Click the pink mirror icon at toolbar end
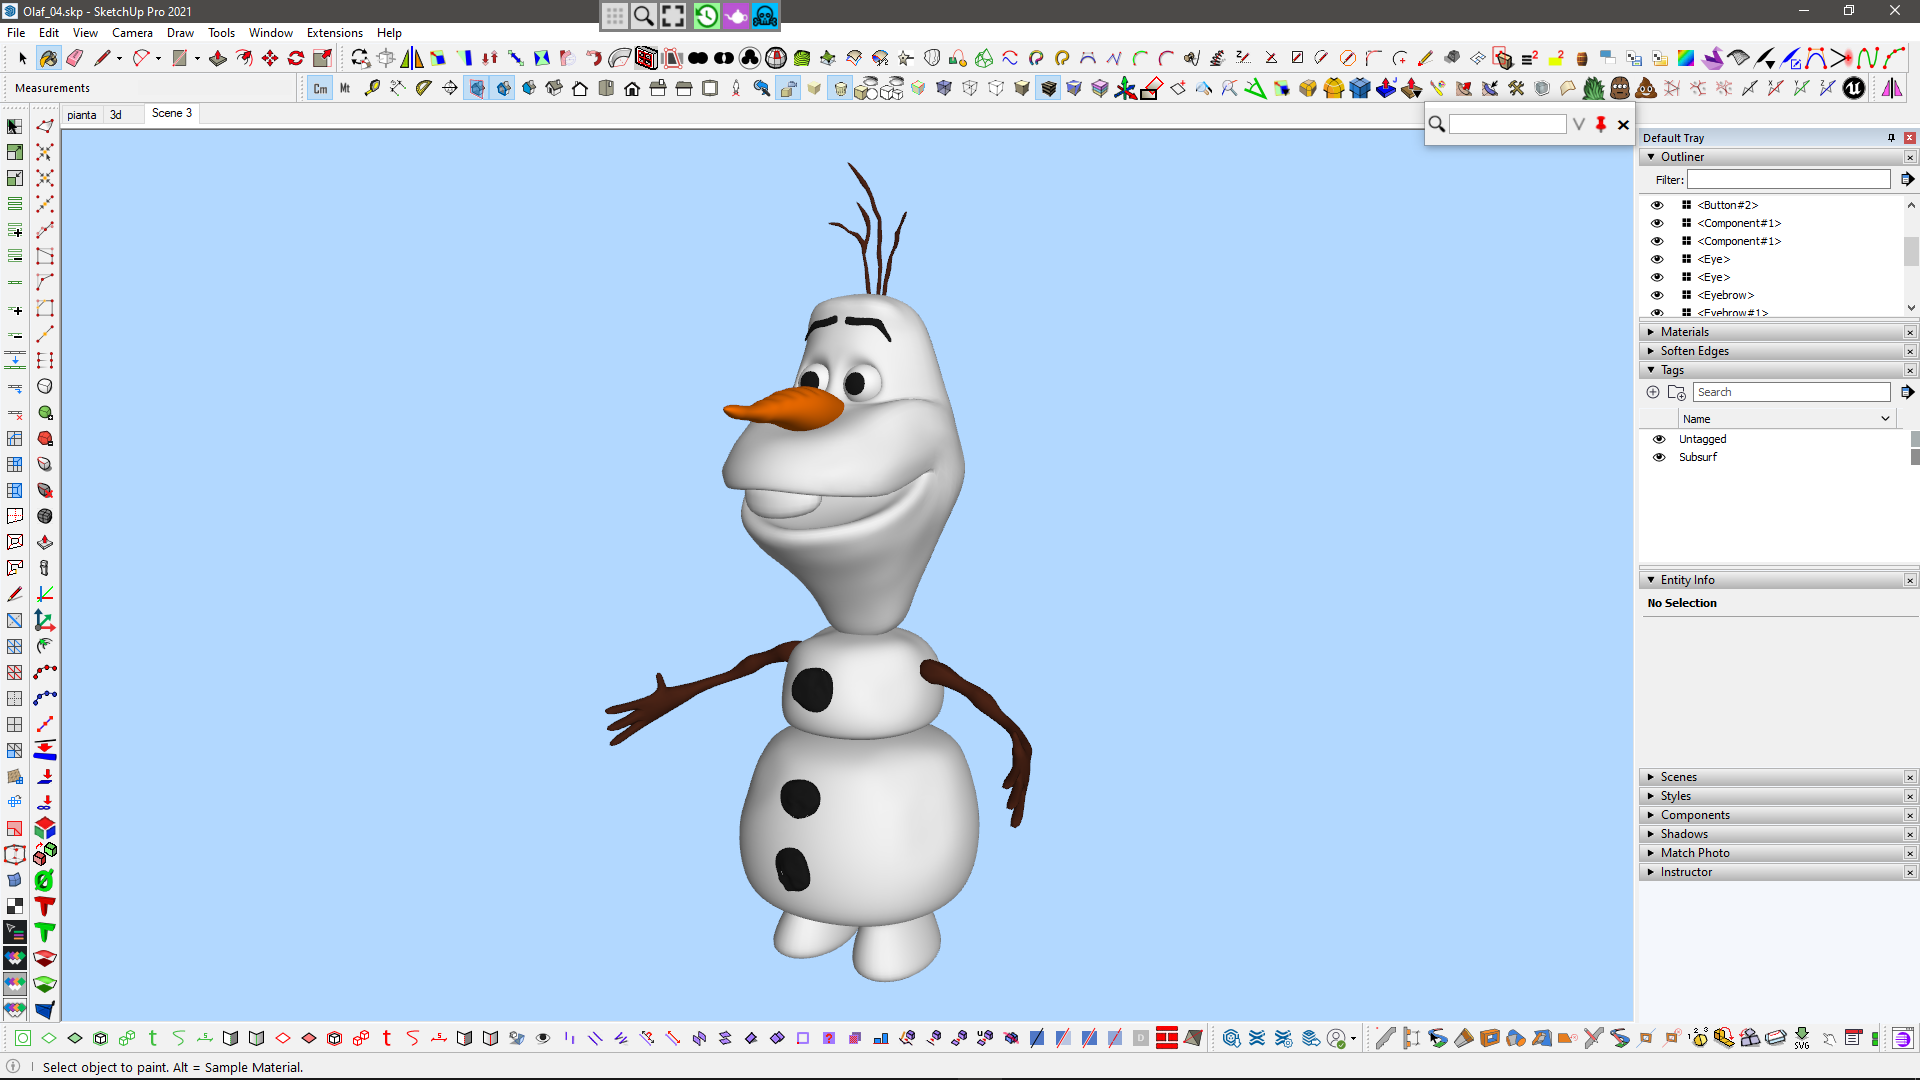The height and width of the screenshot is (1080, 1920). click(x=1892, y=88)
